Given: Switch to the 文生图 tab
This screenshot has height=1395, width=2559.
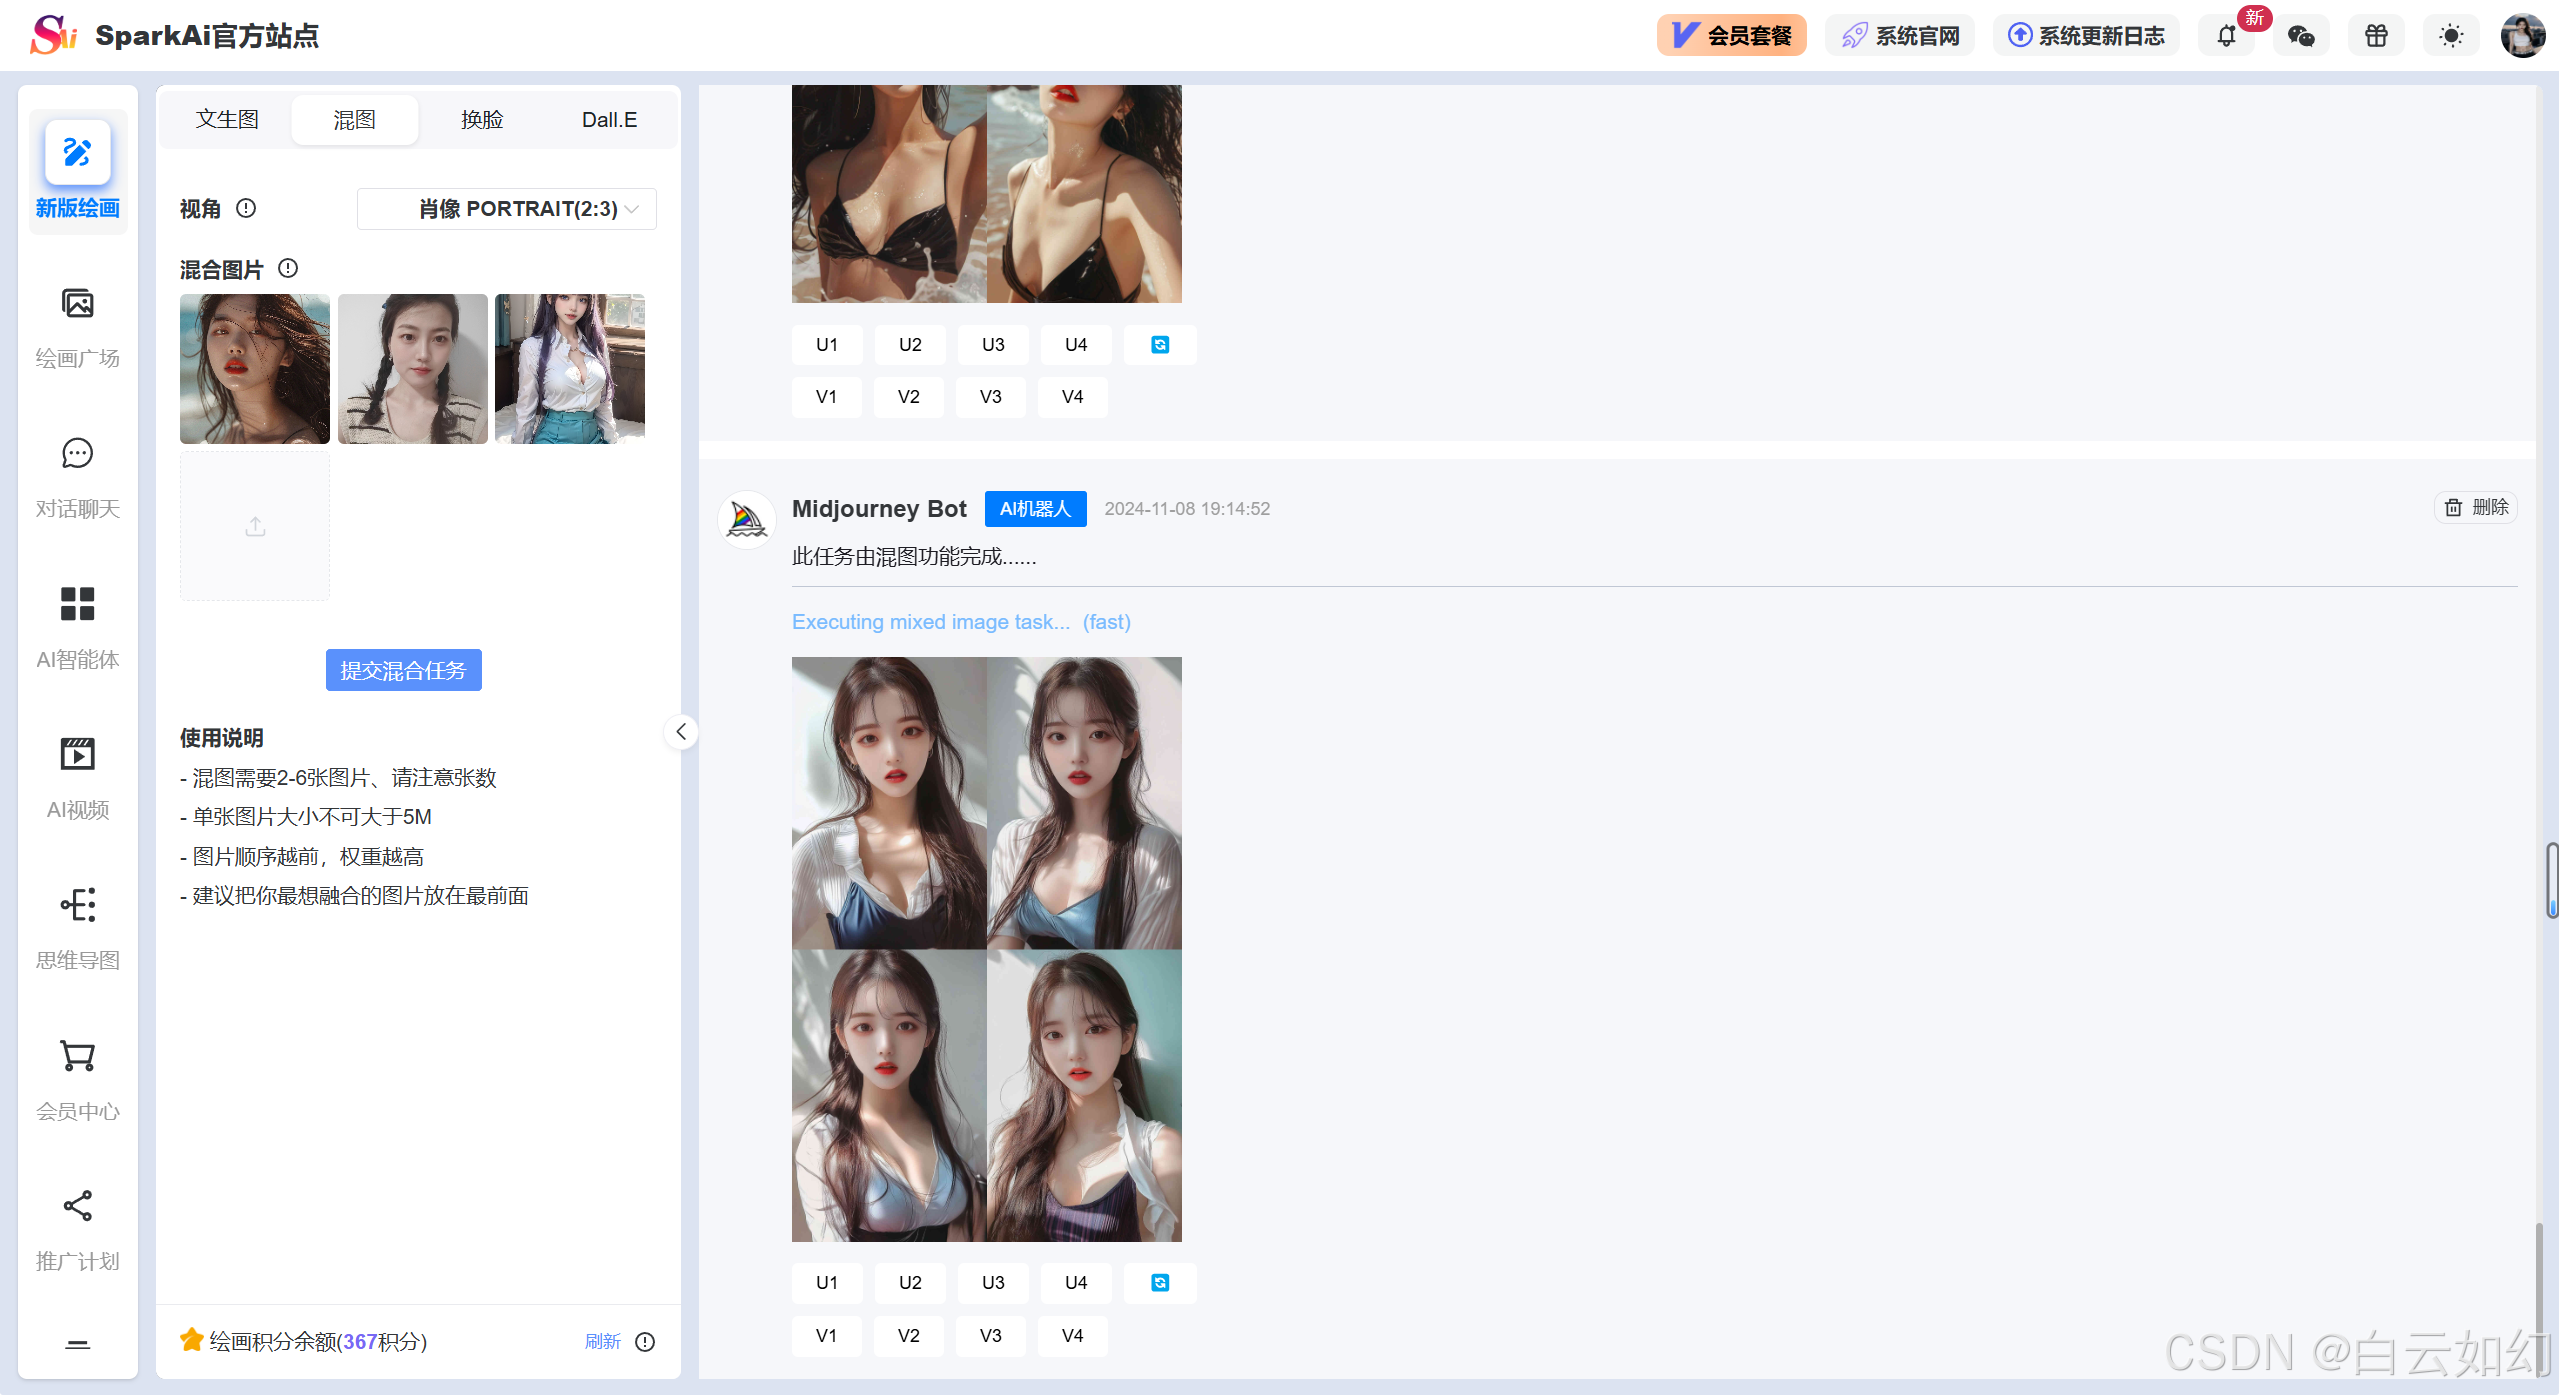Looking at the screenshot, I should [x=227, y=120].
